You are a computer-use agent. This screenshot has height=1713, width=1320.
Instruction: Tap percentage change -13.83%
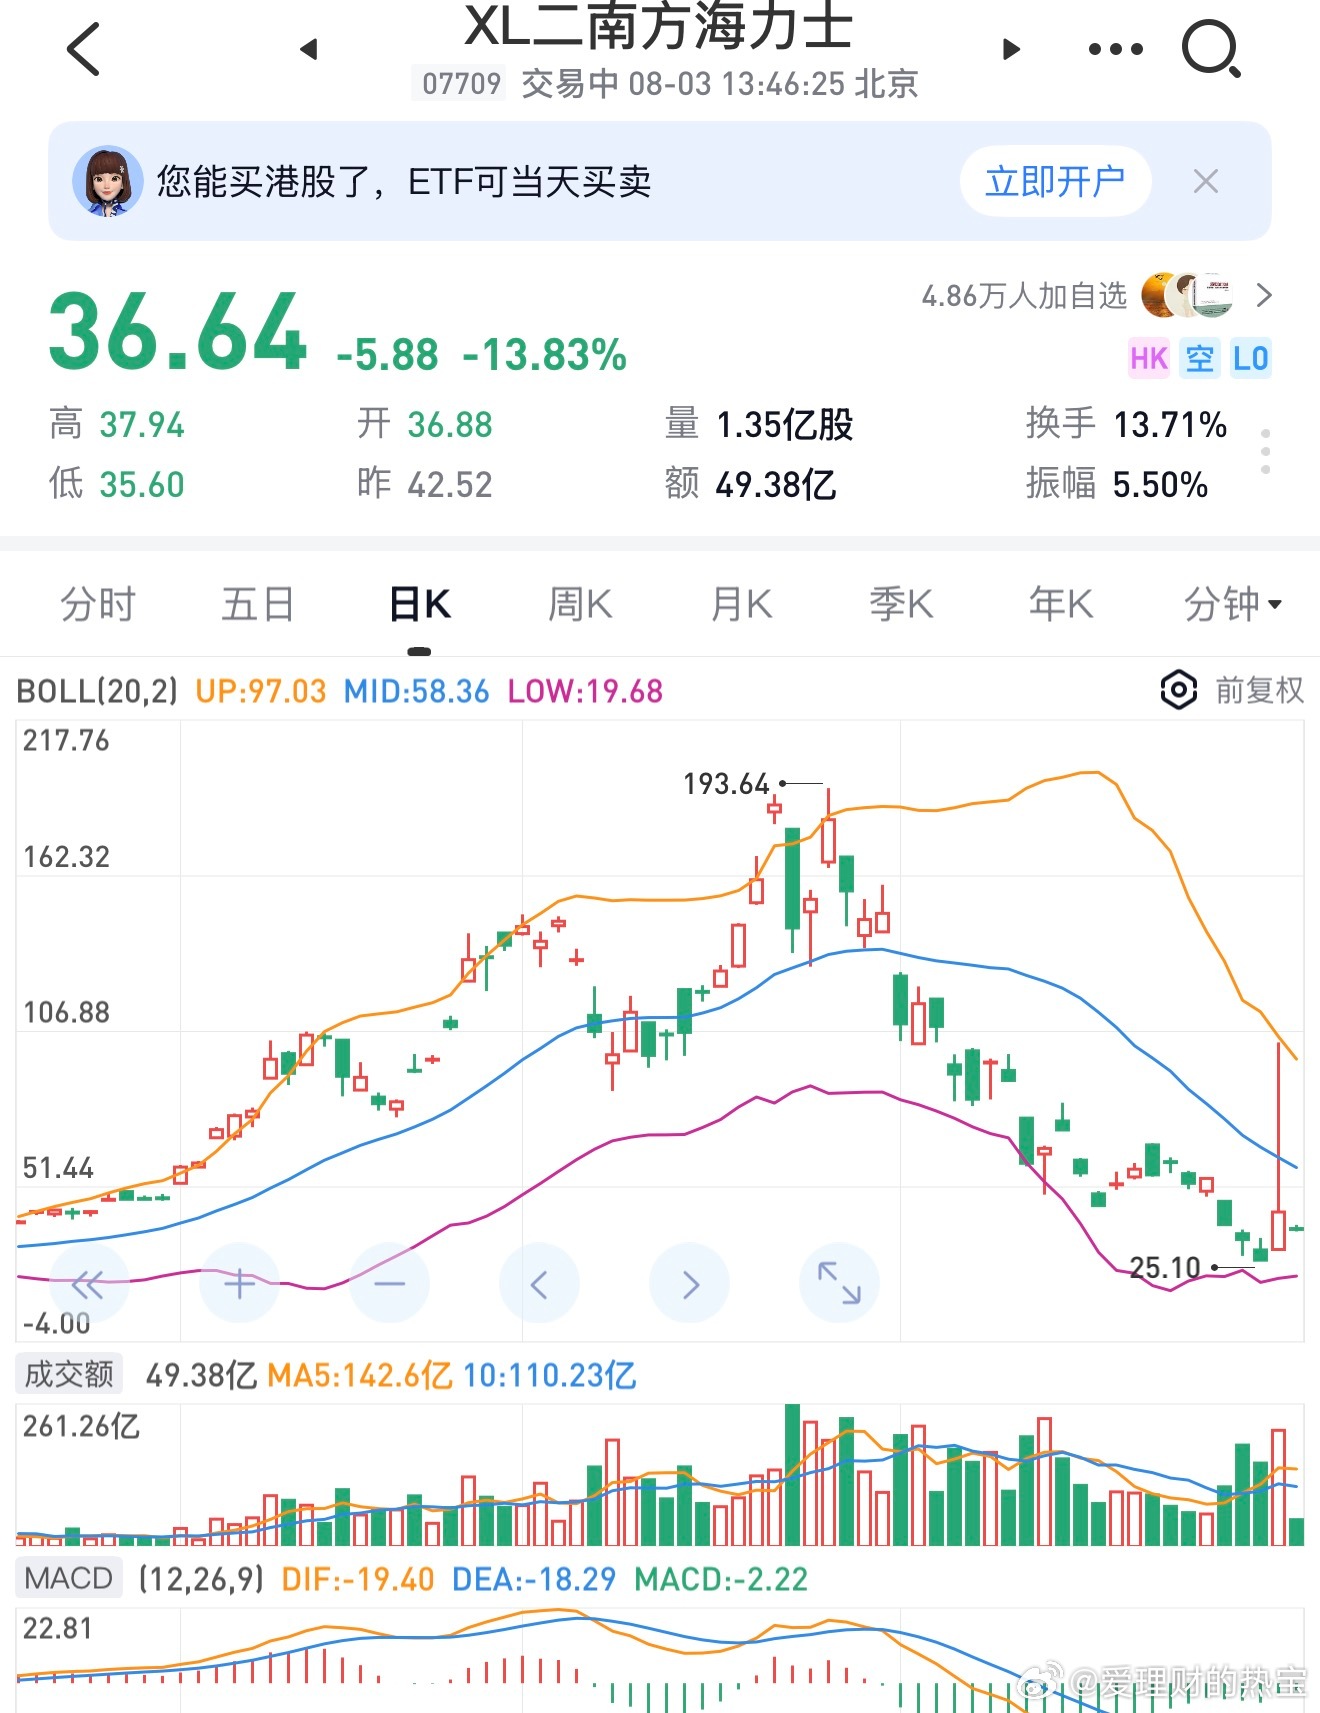pyautogui.click(x=544, y=355)
